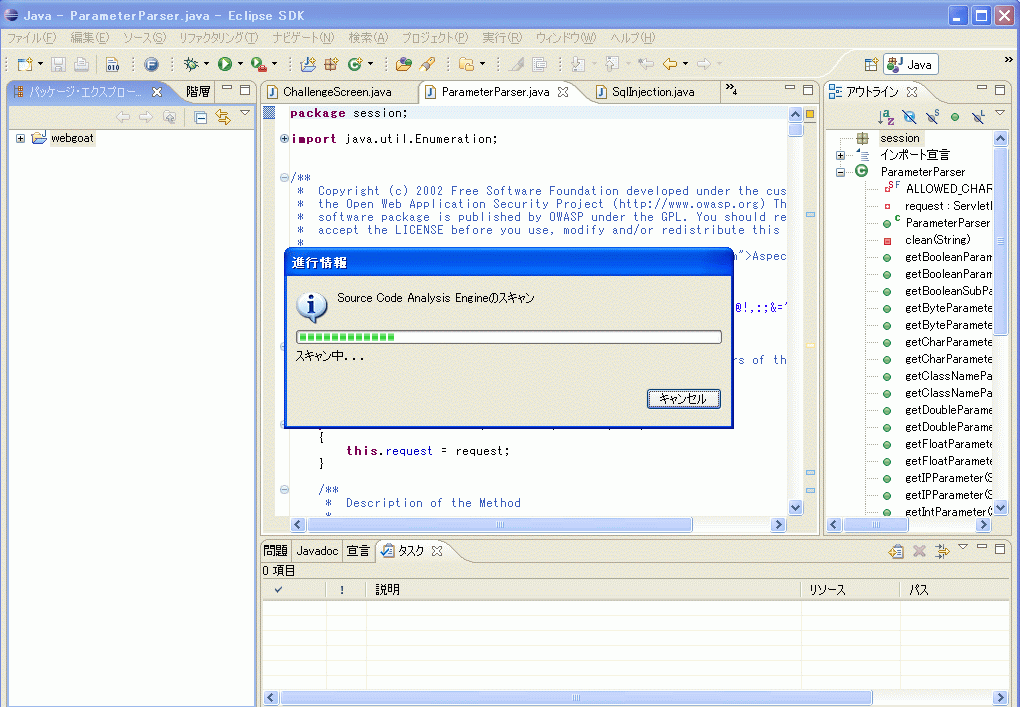1020x707 pixels.
Task: Toggle hide static members in Outline
Action: 932,117
